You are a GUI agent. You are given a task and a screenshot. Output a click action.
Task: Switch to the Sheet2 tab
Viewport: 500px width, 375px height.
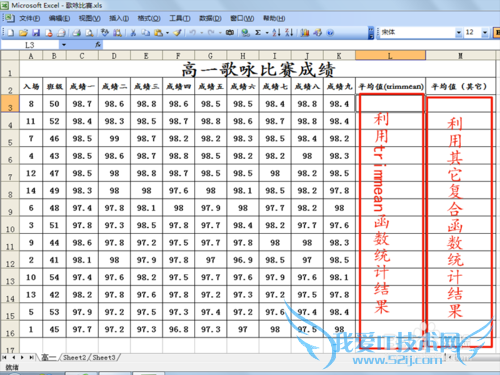tap(75, 358)
